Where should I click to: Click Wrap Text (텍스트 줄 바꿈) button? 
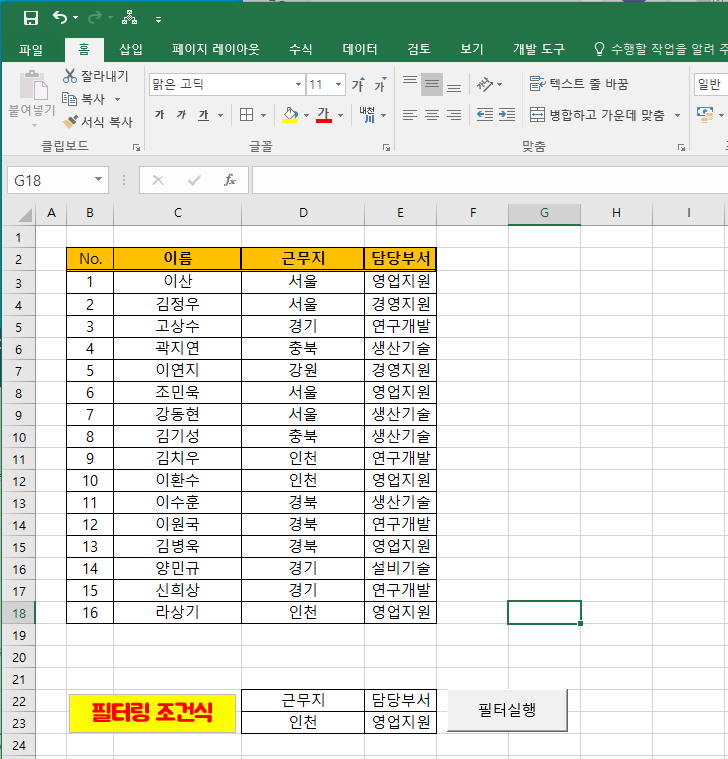coord(579,84)
